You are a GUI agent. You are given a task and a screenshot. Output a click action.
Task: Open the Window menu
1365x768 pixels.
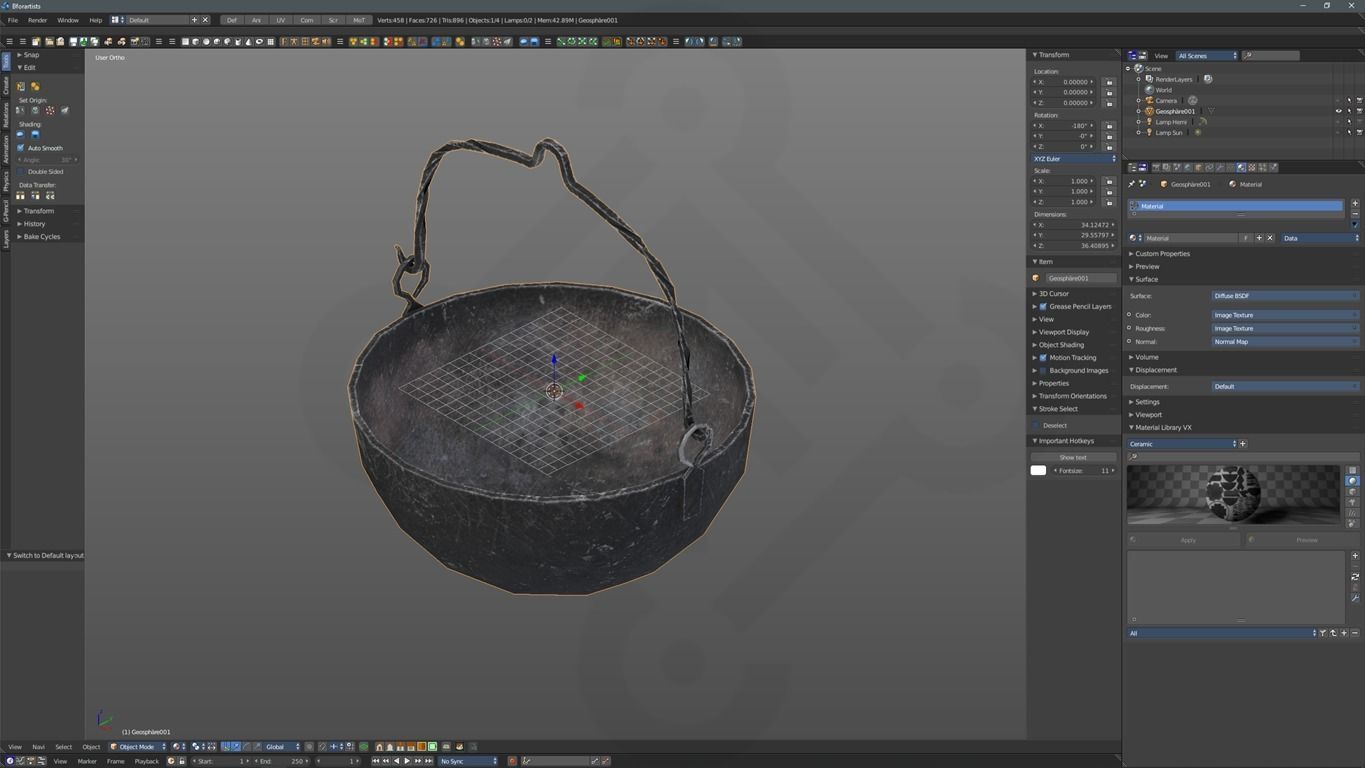(68, 20)
